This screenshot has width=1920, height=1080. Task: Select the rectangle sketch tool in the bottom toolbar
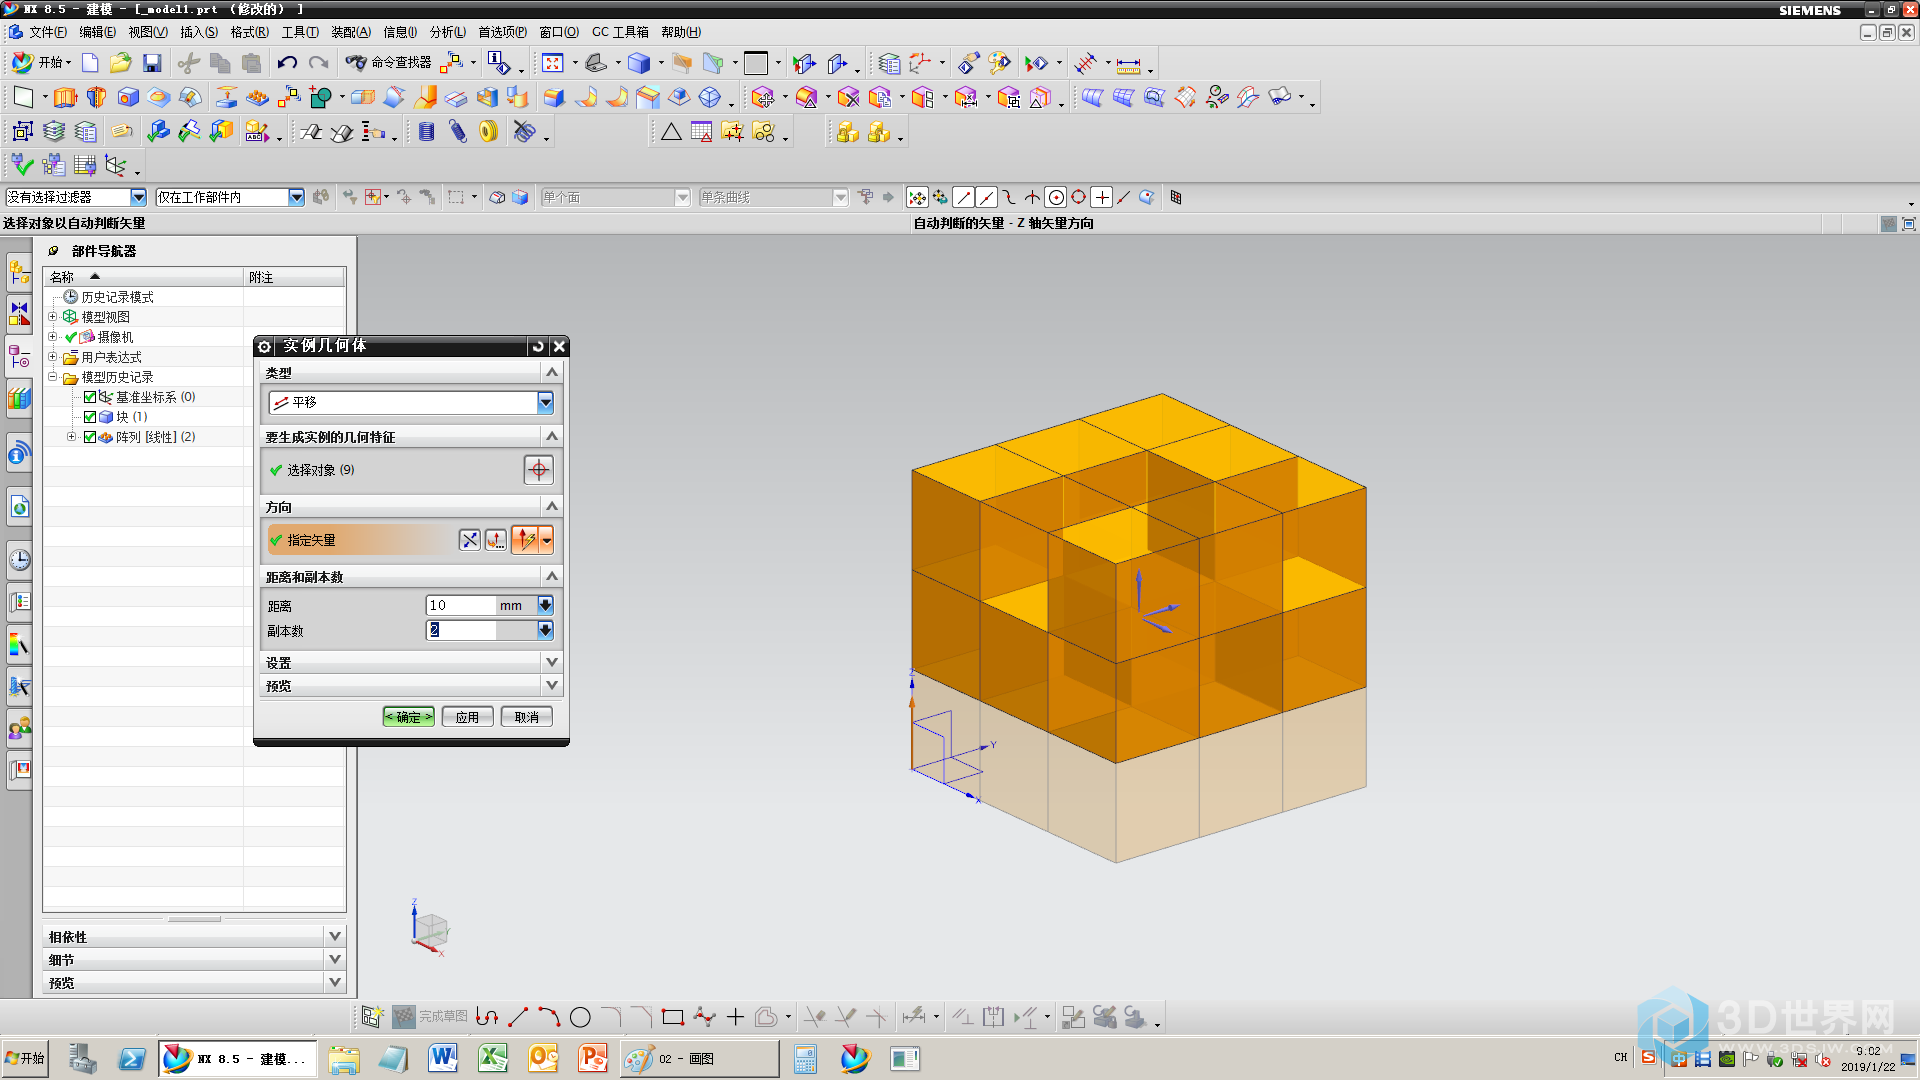(673, 1018)
